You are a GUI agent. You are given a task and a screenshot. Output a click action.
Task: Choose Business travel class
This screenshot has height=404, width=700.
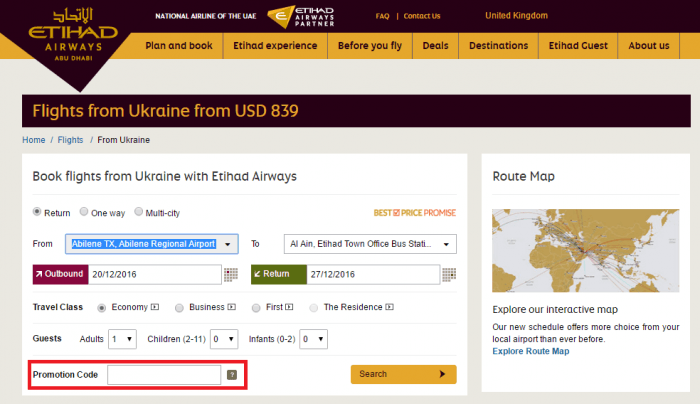(179, 308)
